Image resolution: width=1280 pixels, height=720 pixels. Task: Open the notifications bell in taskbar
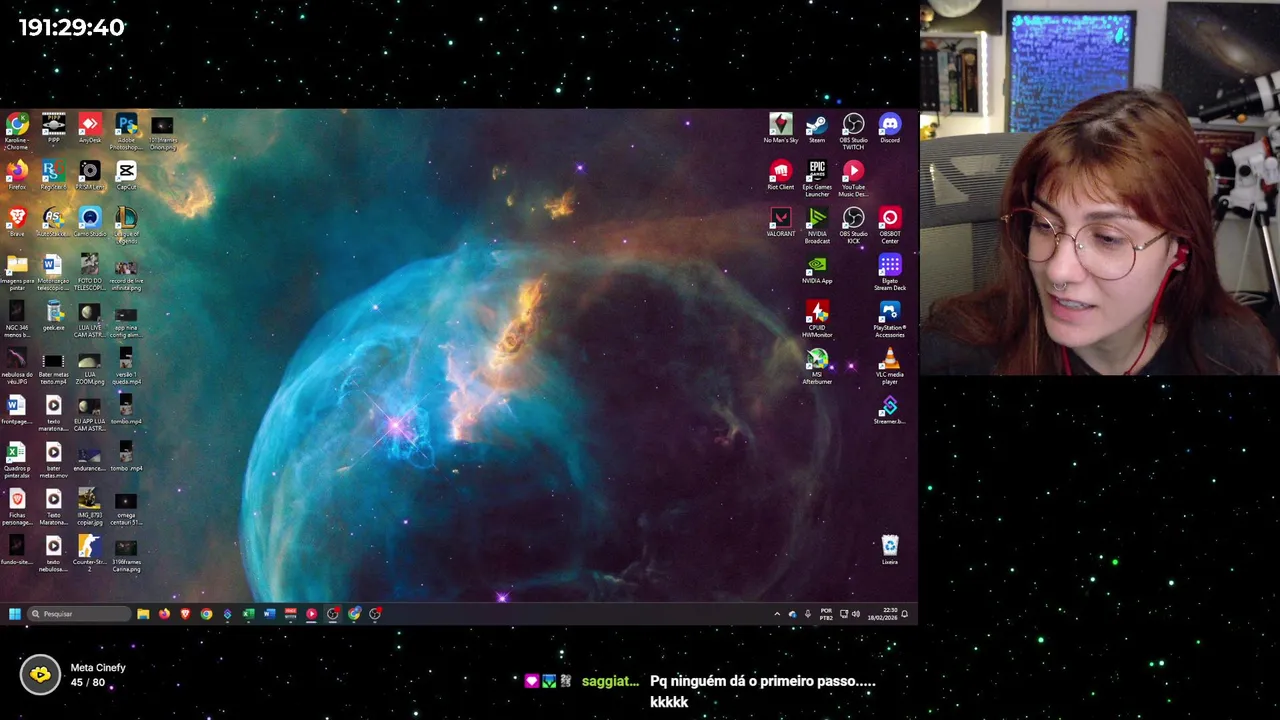click(905, 614)
